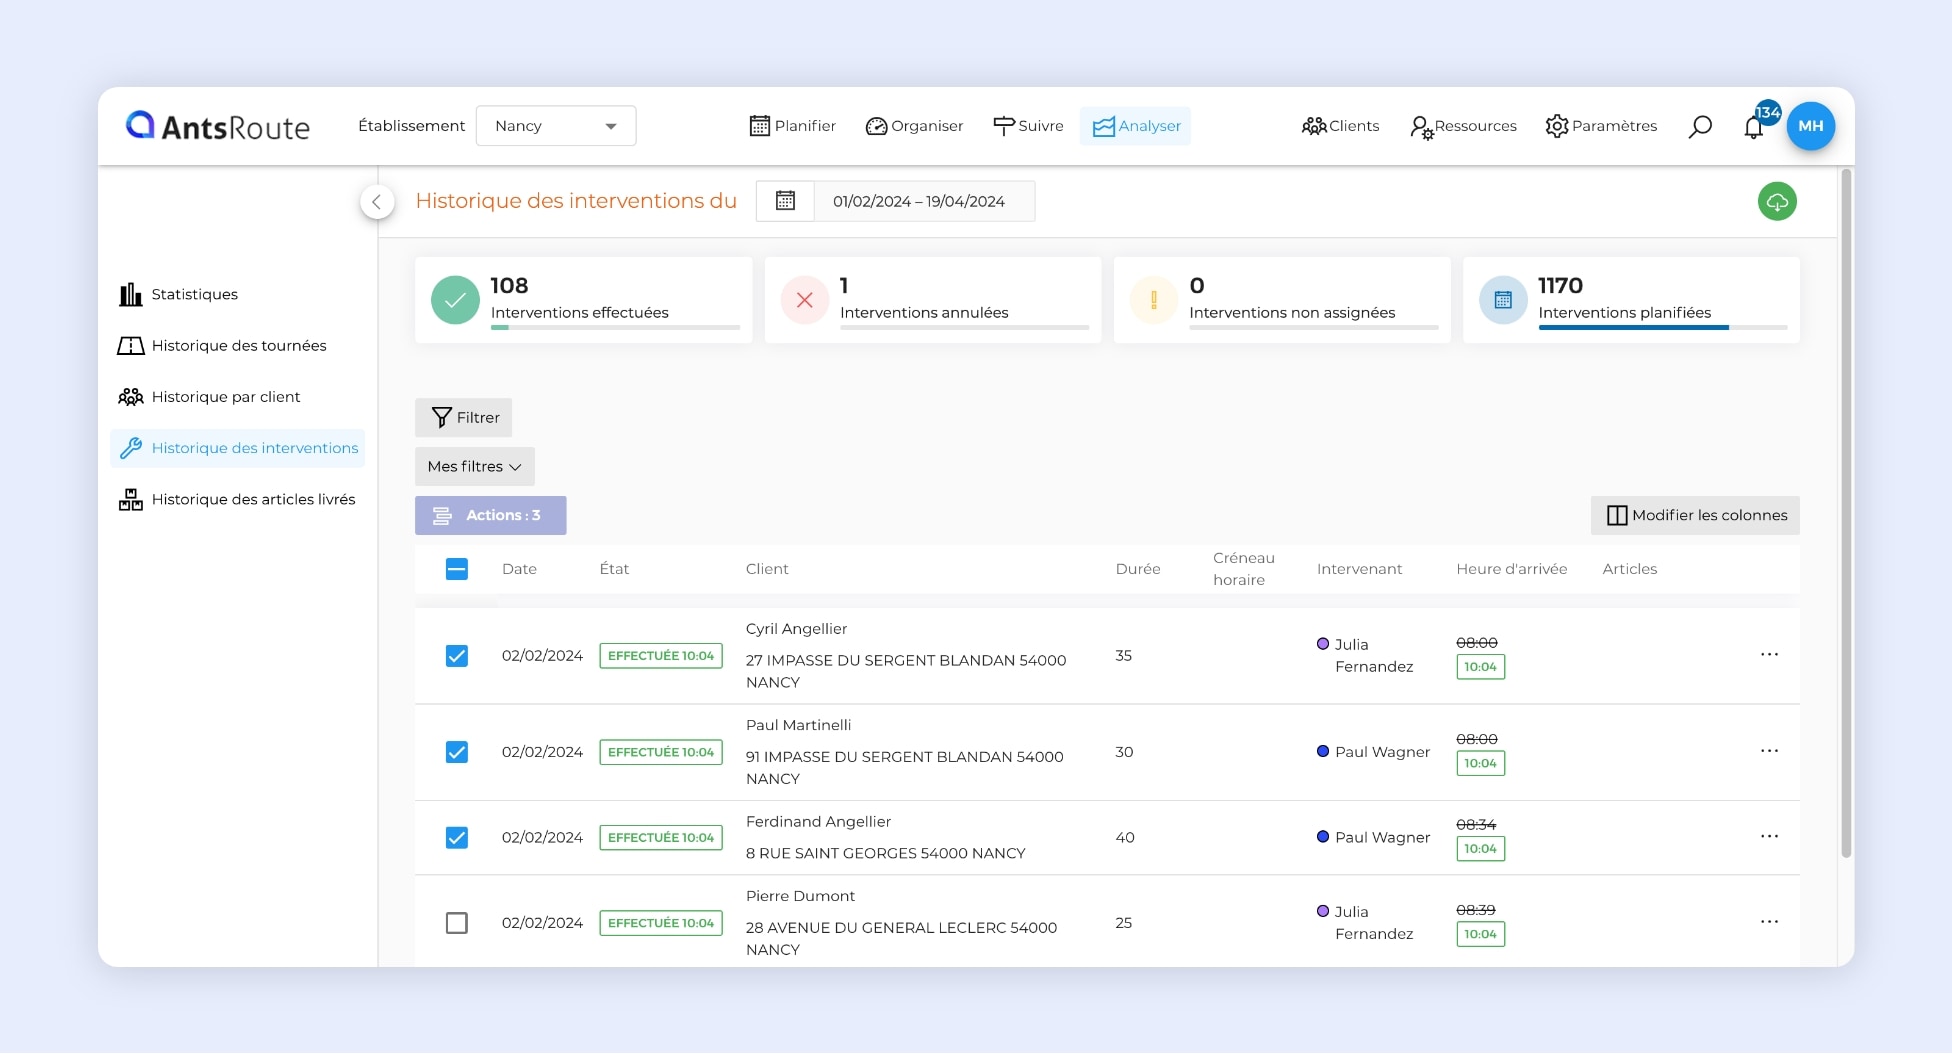This screenshot has height=1054, width=1952.
Task: Toggle the select-all header checkbox
Action: click(456, 569)
